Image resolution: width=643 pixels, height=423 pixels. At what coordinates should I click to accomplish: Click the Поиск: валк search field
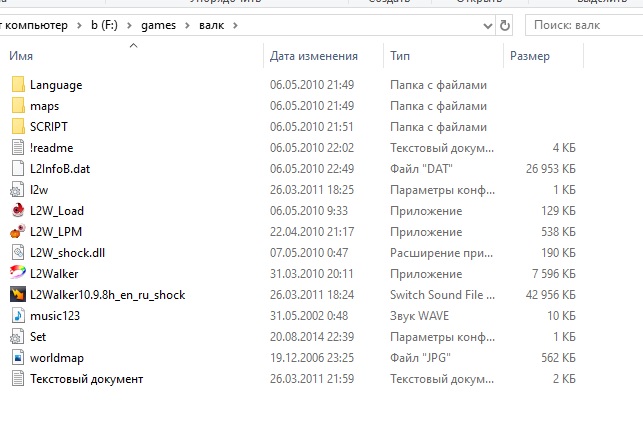point(584,25)
